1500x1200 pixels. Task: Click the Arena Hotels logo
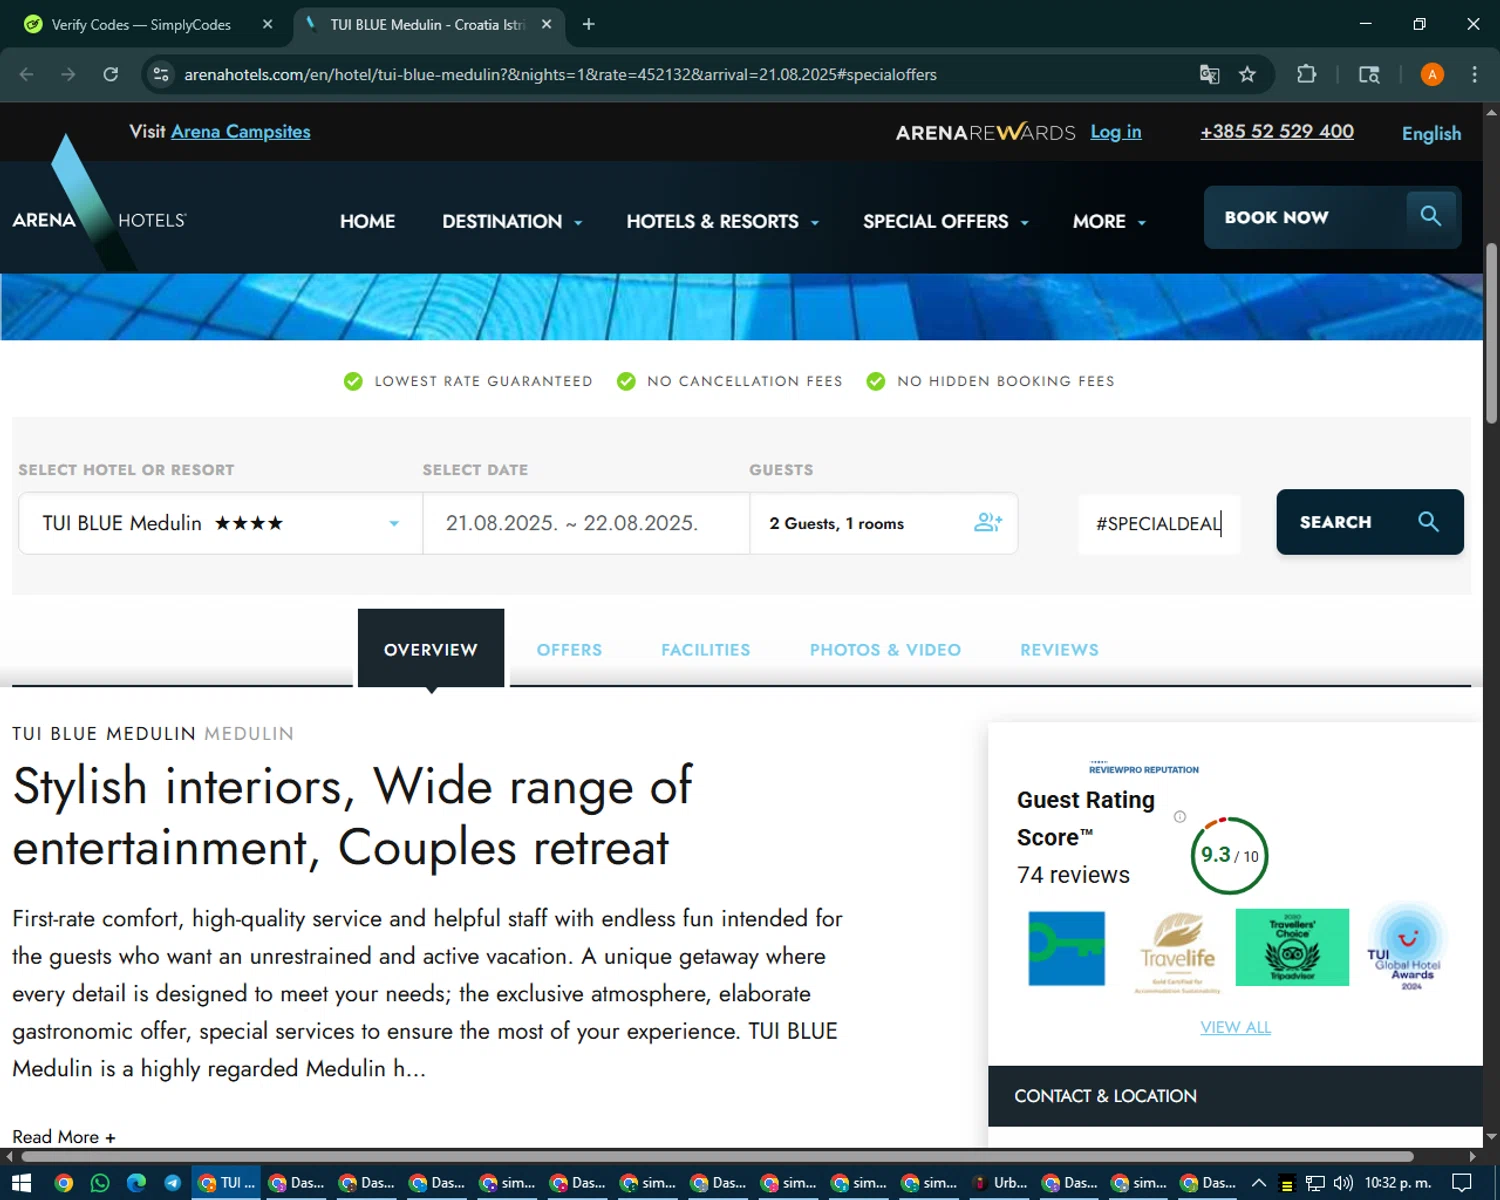(99, 205)
